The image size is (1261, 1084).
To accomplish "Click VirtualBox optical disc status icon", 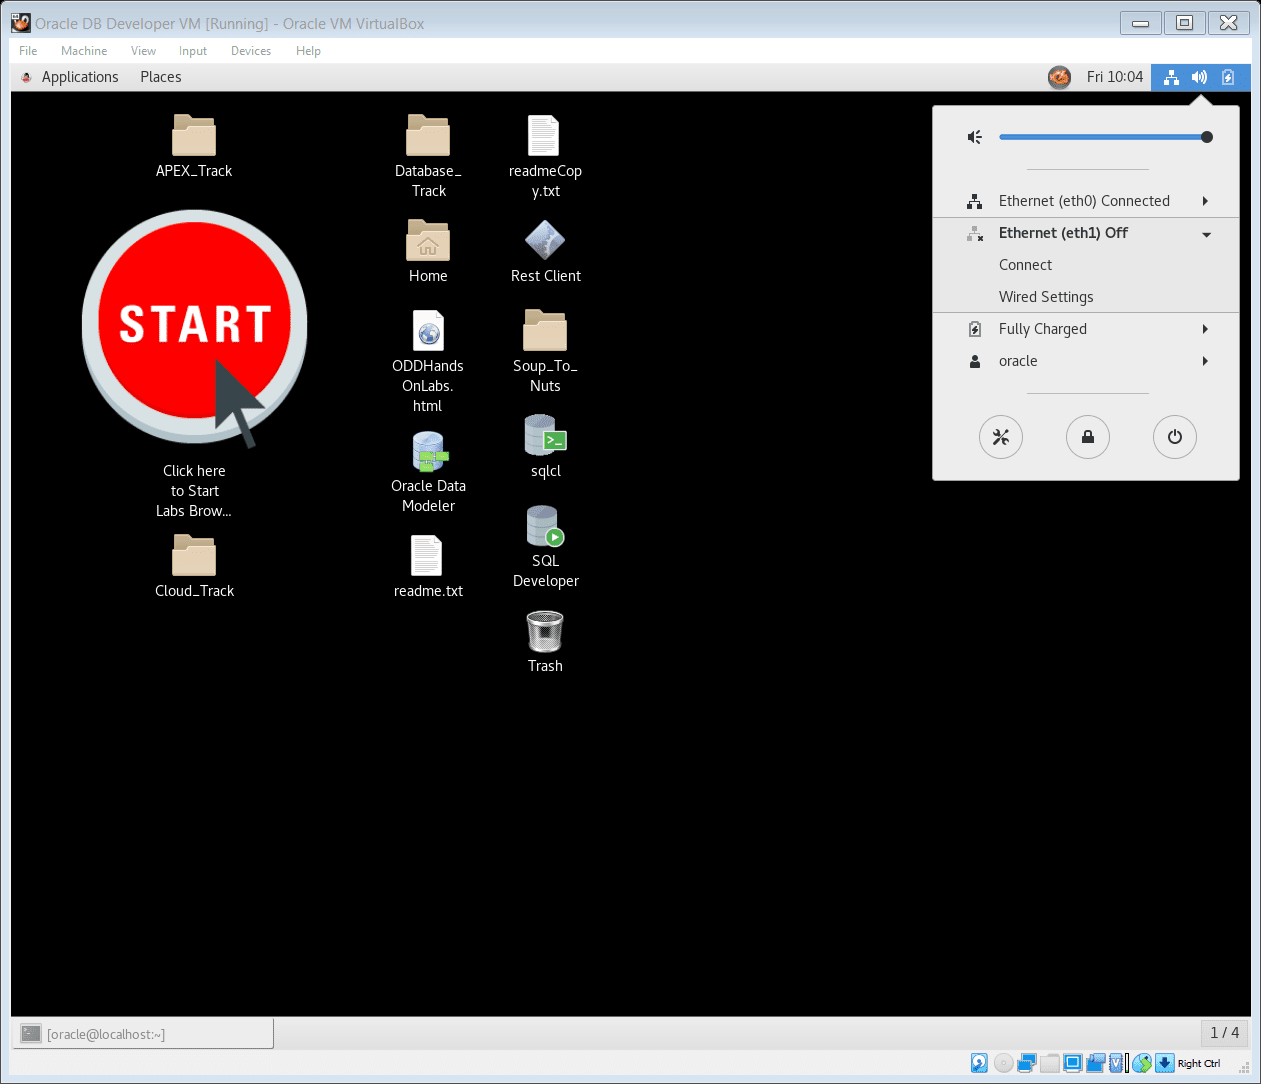I will pos(1003,1063).
